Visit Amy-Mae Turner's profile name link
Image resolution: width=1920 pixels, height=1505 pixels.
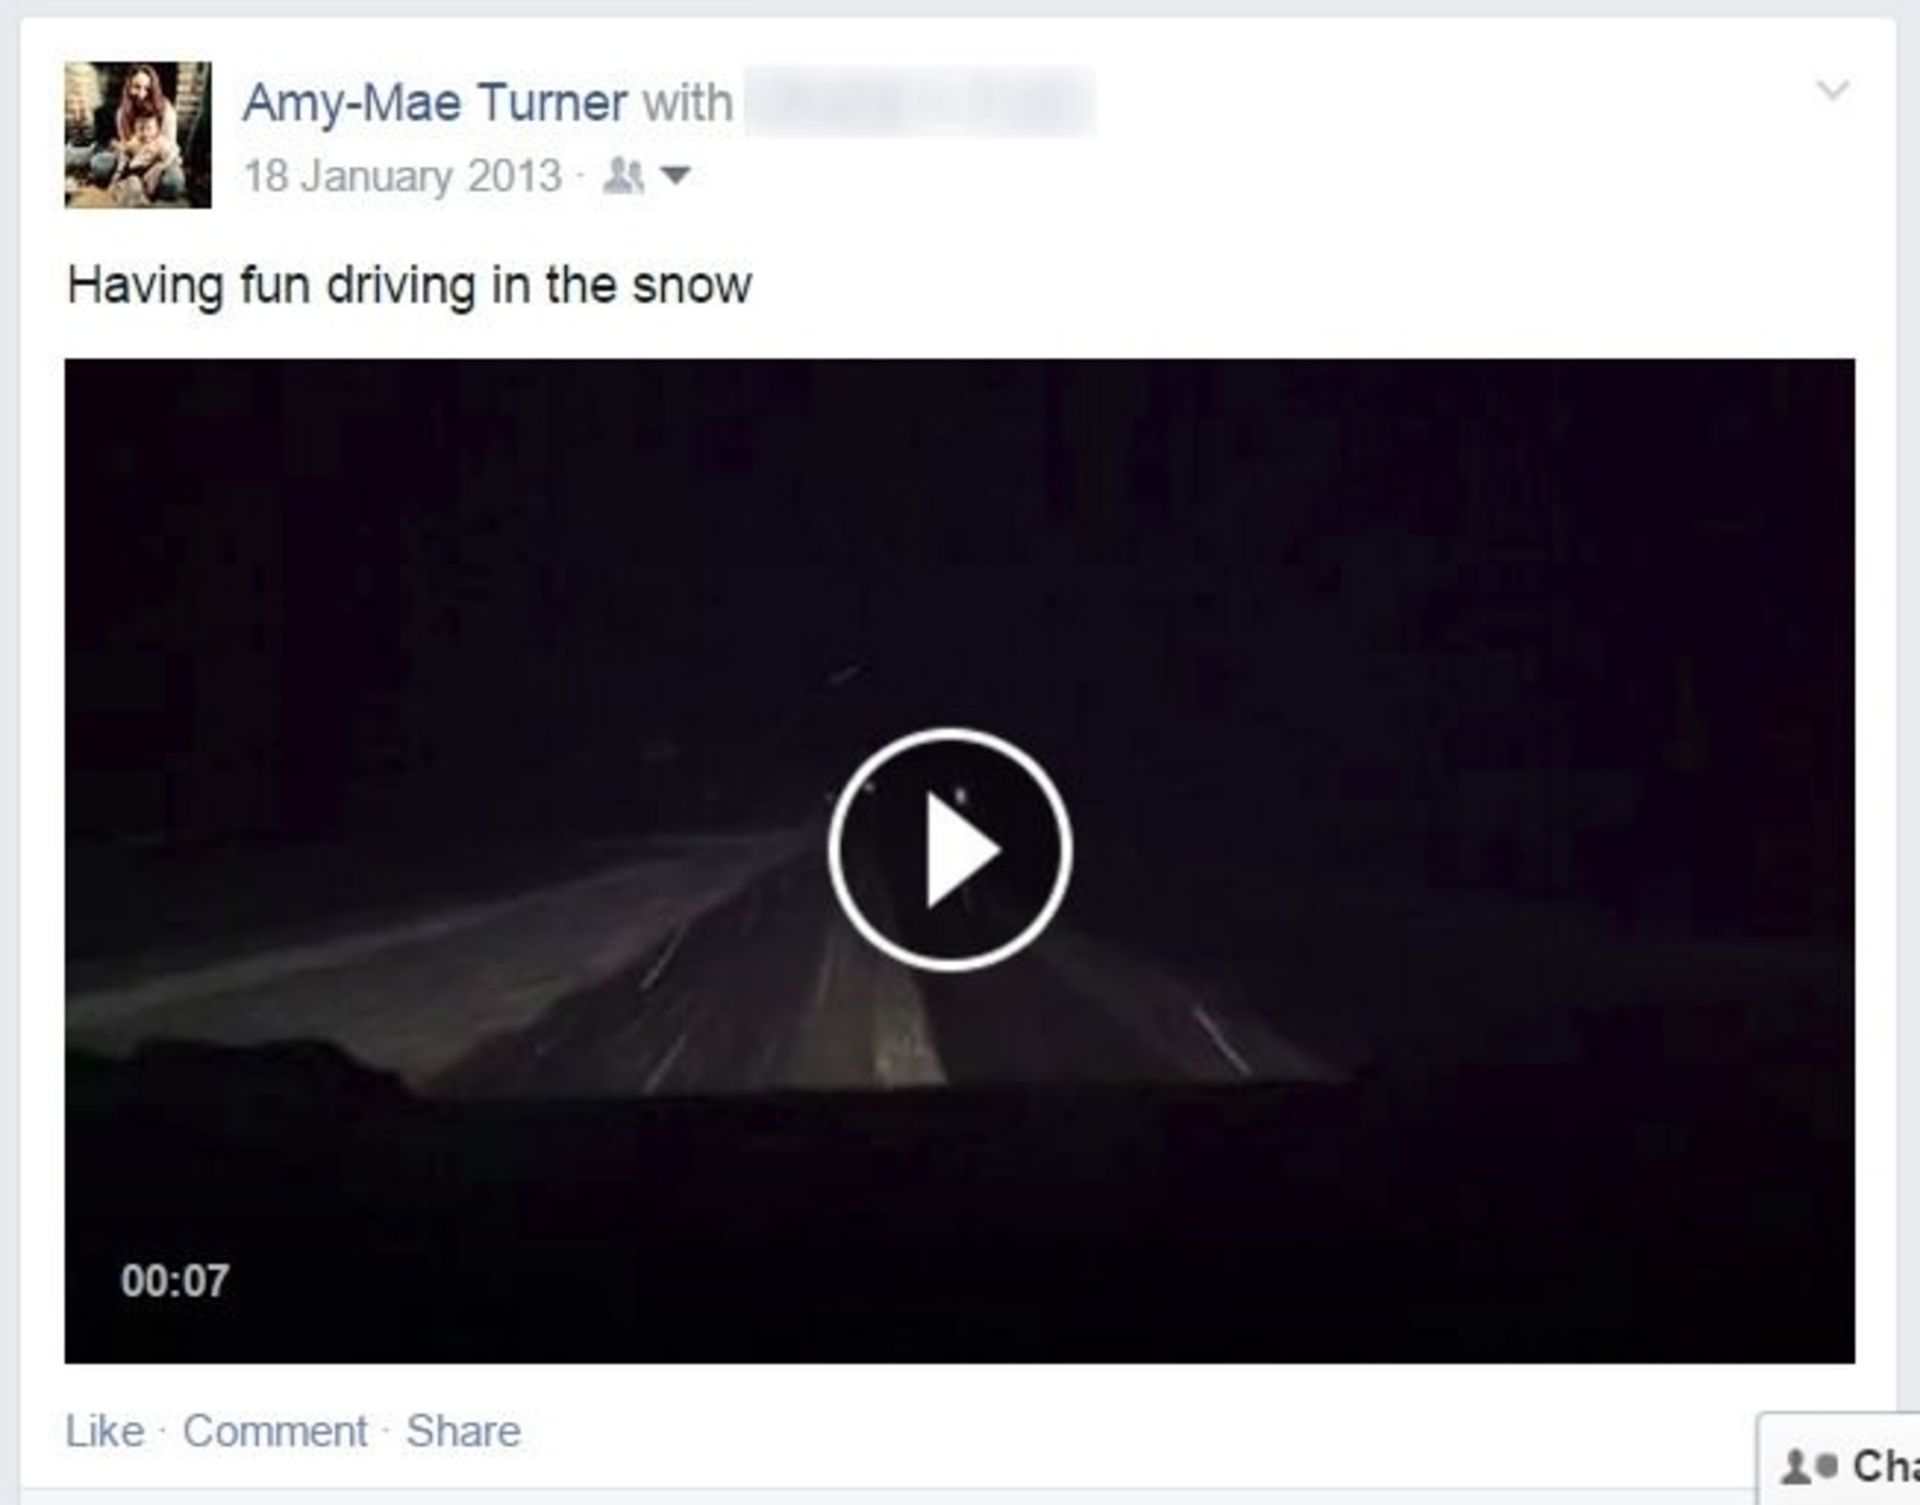click(435, 103)
